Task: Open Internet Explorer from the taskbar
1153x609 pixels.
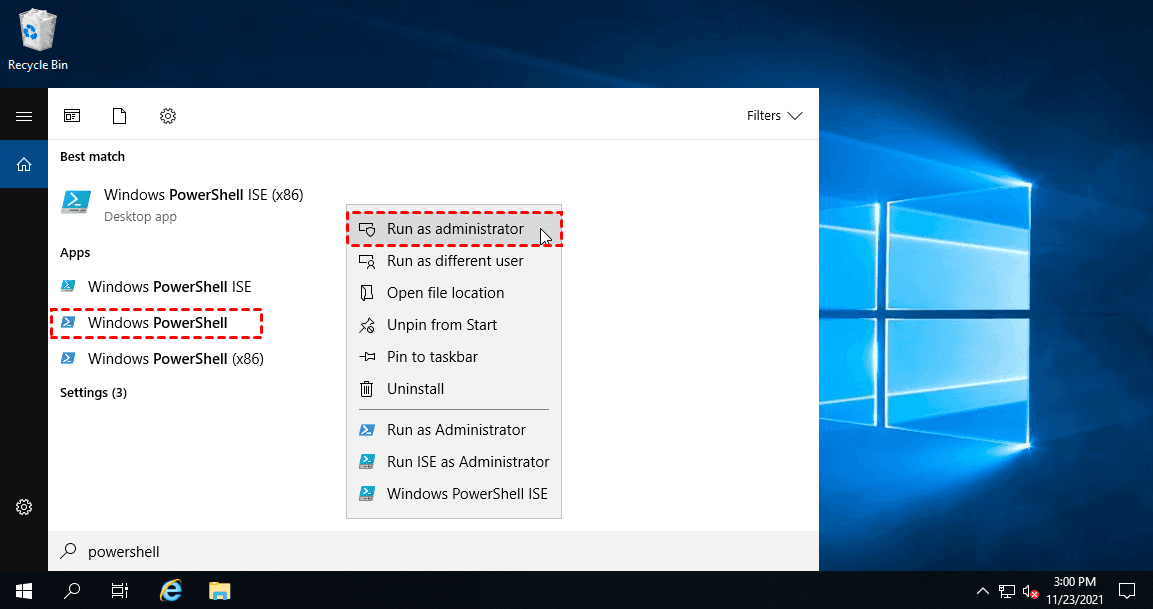Action: point(170,590)
